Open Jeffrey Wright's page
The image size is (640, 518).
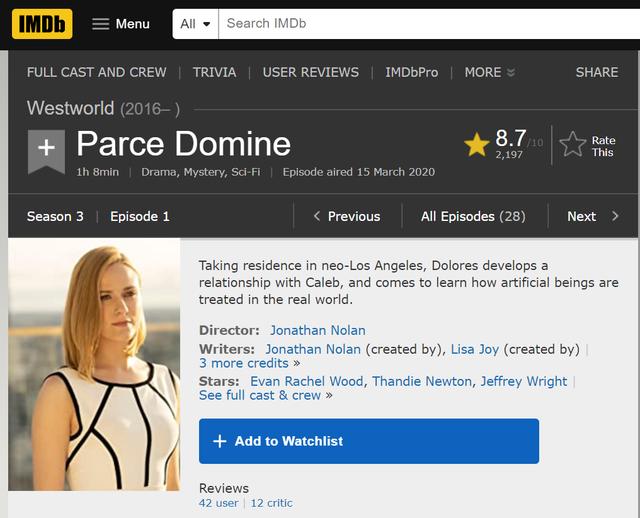524,381
